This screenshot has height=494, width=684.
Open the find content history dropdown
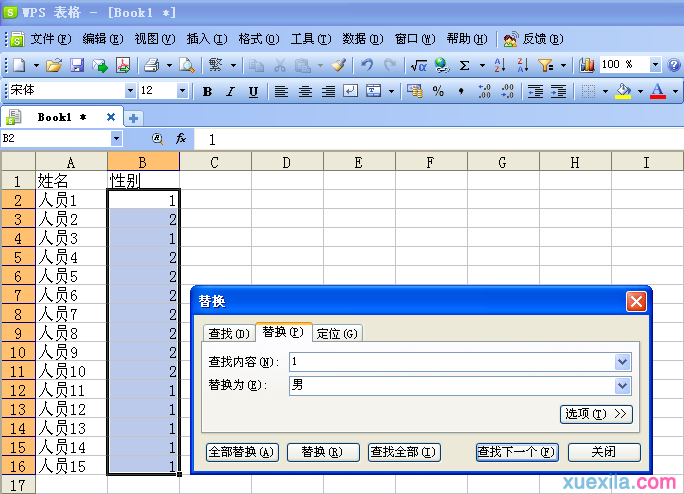(622, 362)
